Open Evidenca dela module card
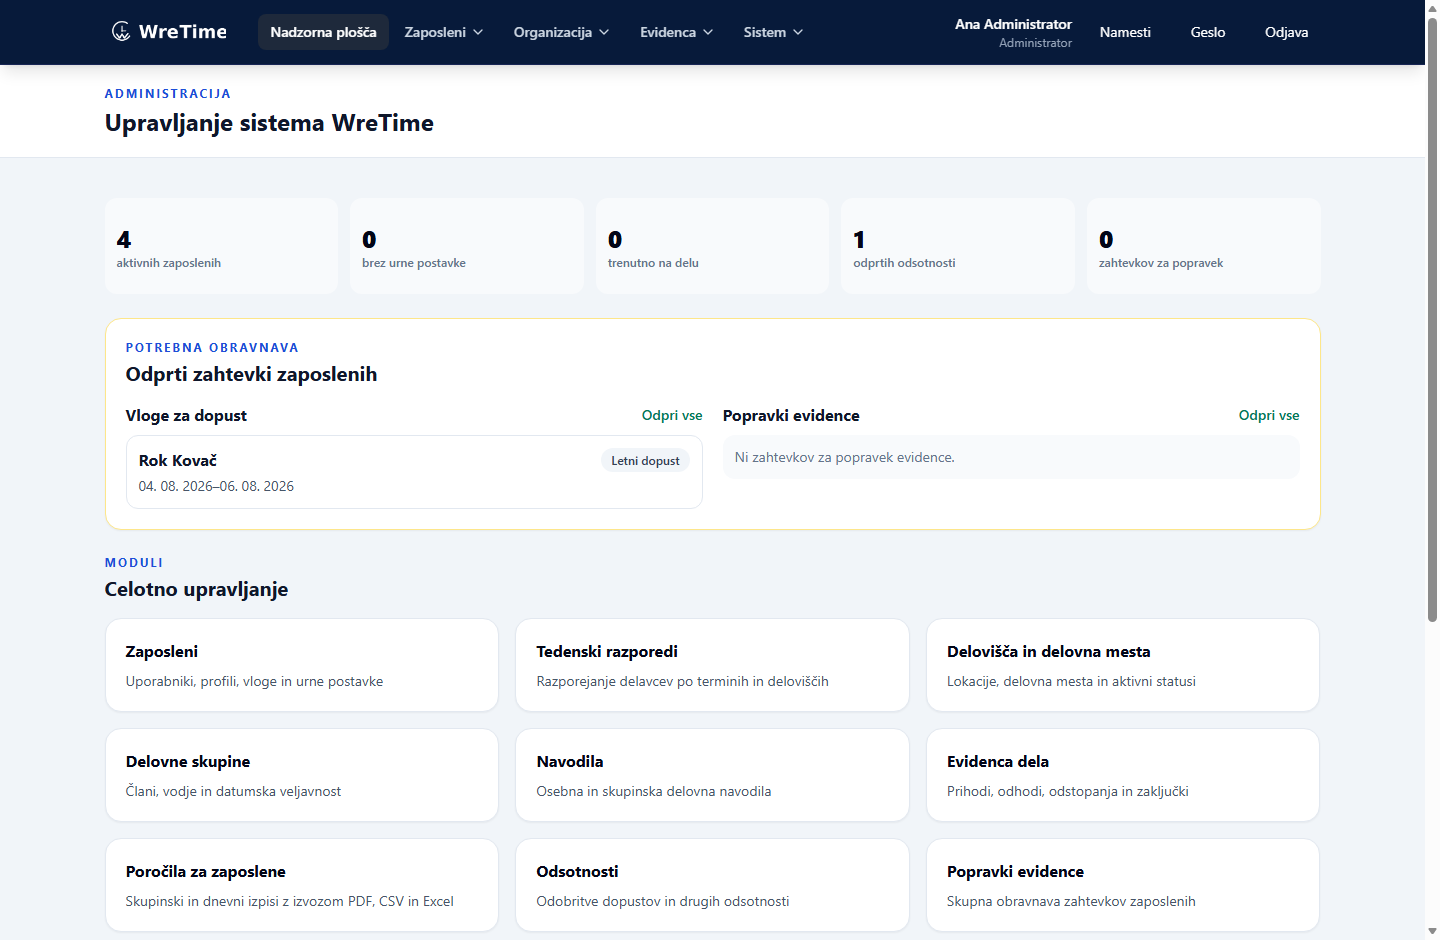Viewport: 1440px width, 940px height. pos(1123,775)
